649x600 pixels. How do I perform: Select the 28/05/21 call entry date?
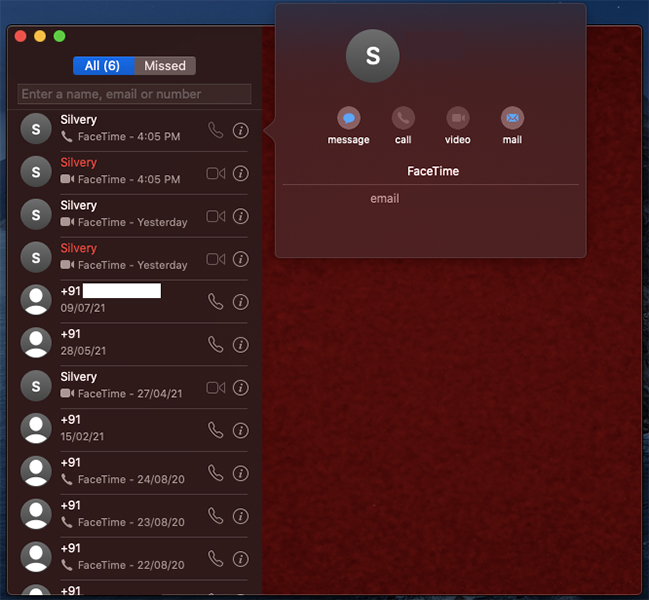point(83,351)
